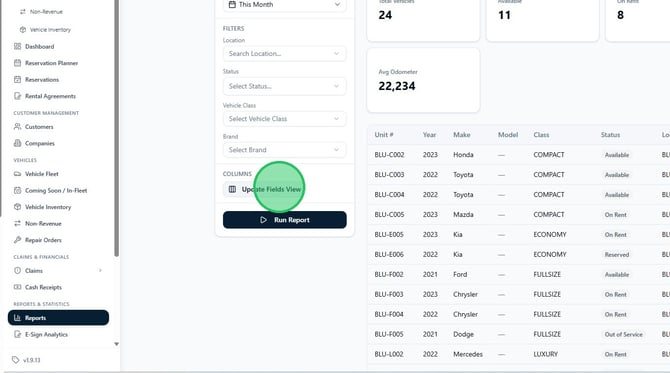Click the Run Report button
This screenshot has width=670, height=373.
[x=285, y=220]
